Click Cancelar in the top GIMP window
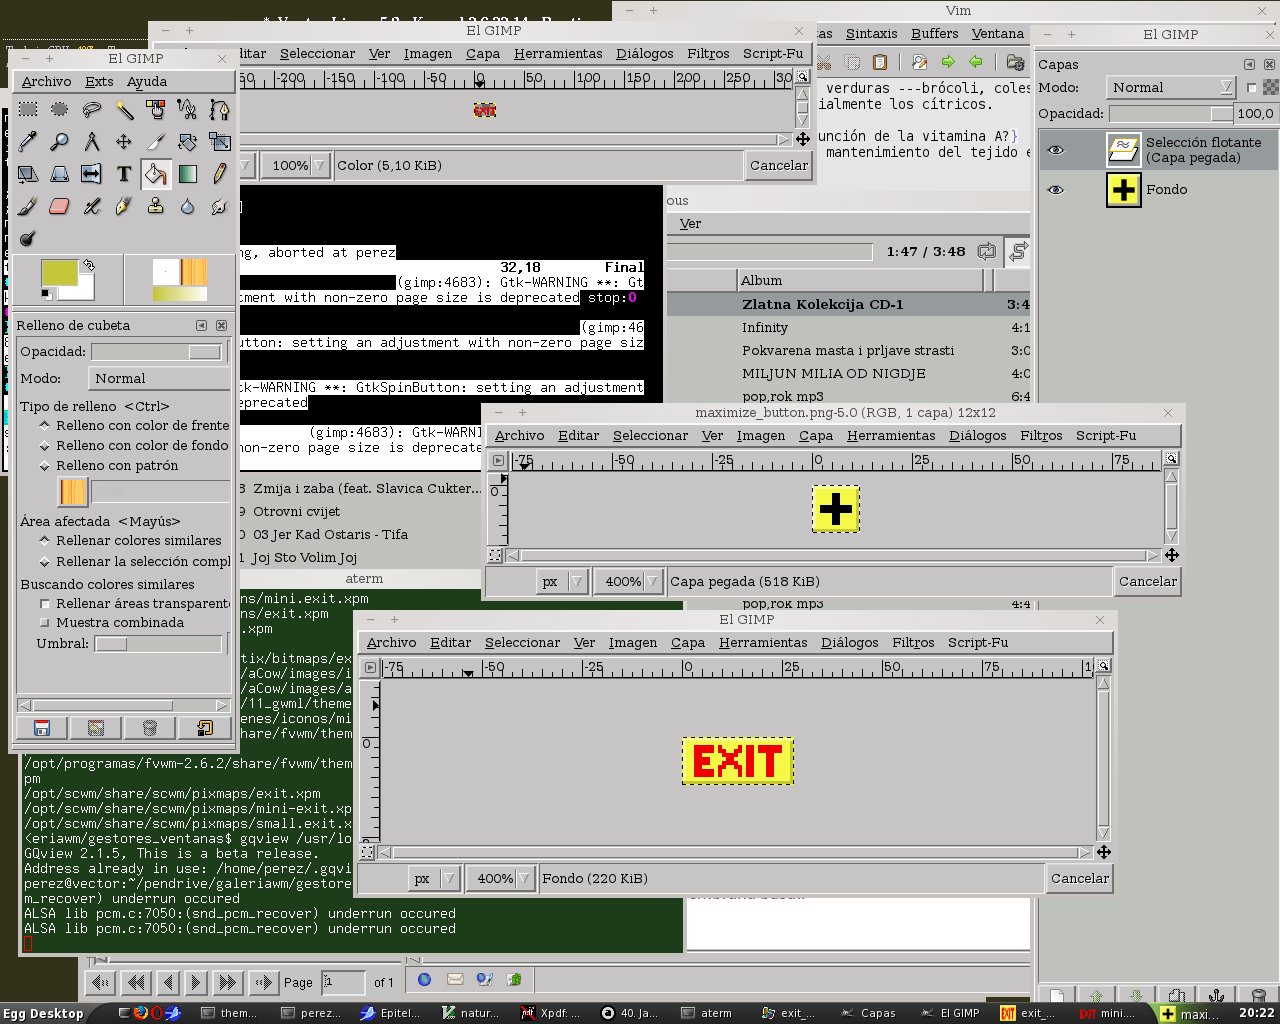 click(x=779, y=165)
